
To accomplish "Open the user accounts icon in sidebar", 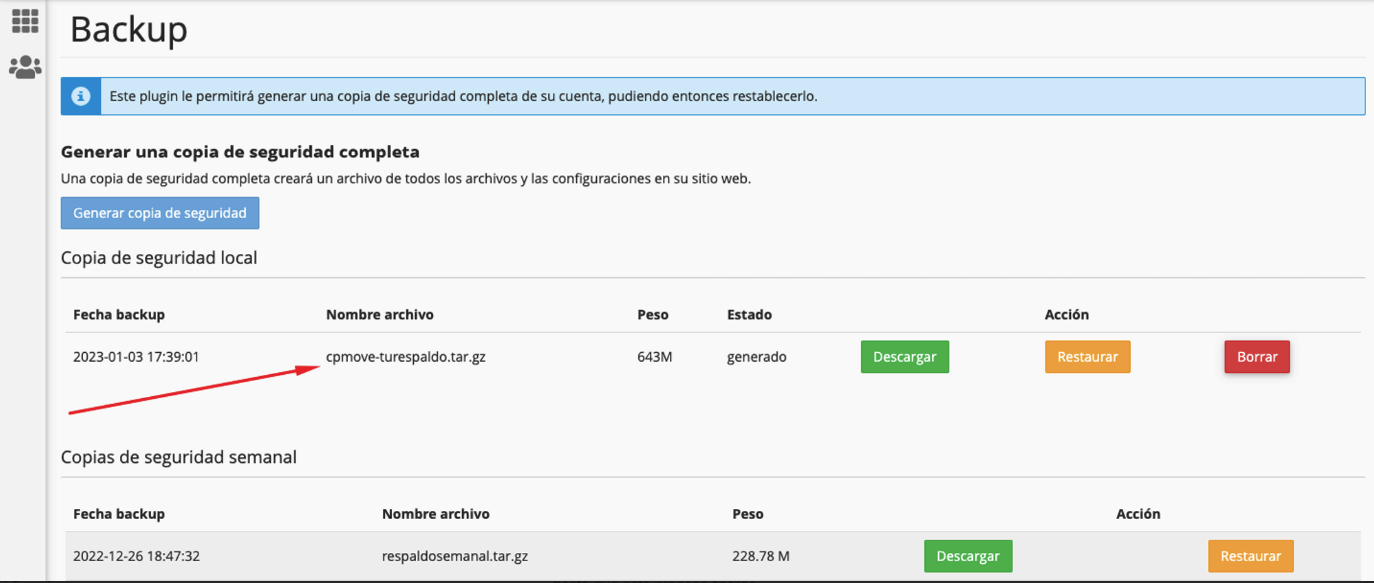I will pos(25,67).
